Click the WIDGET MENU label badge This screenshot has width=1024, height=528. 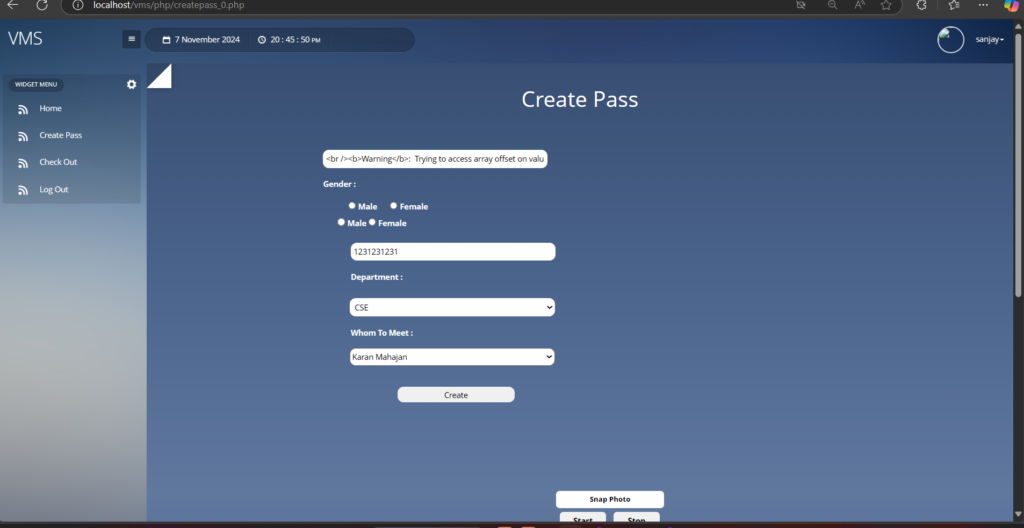point(36,84)
